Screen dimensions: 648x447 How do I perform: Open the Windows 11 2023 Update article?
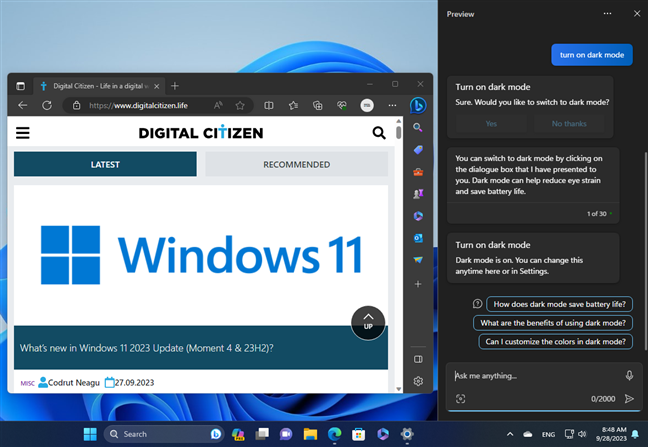pyautogui.click(x=147, y=348)
